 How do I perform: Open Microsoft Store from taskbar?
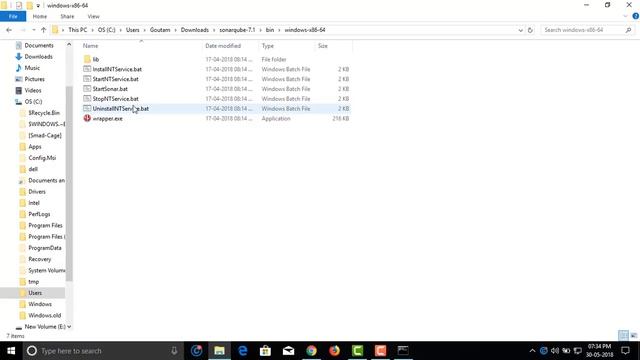(x=265, y=351)
